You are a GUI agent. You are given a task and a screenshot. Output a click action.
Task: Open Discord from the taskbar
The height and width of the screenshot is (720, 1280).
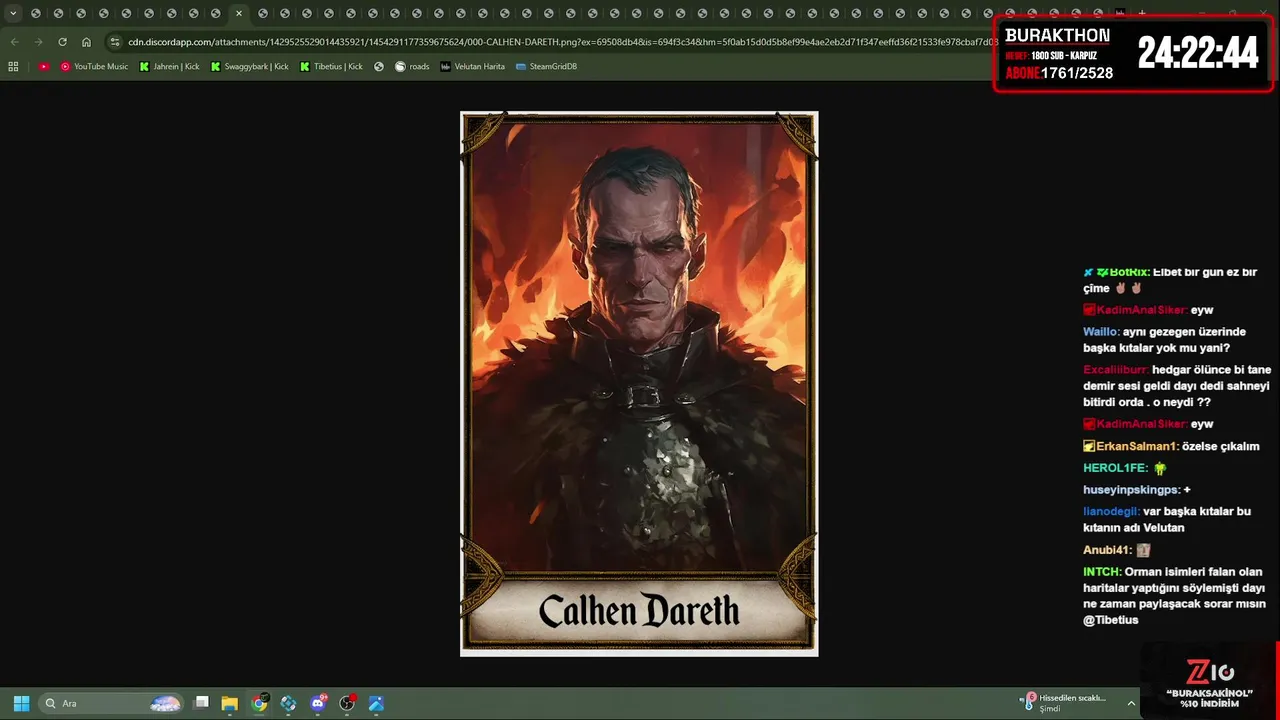tap(318, 703)
